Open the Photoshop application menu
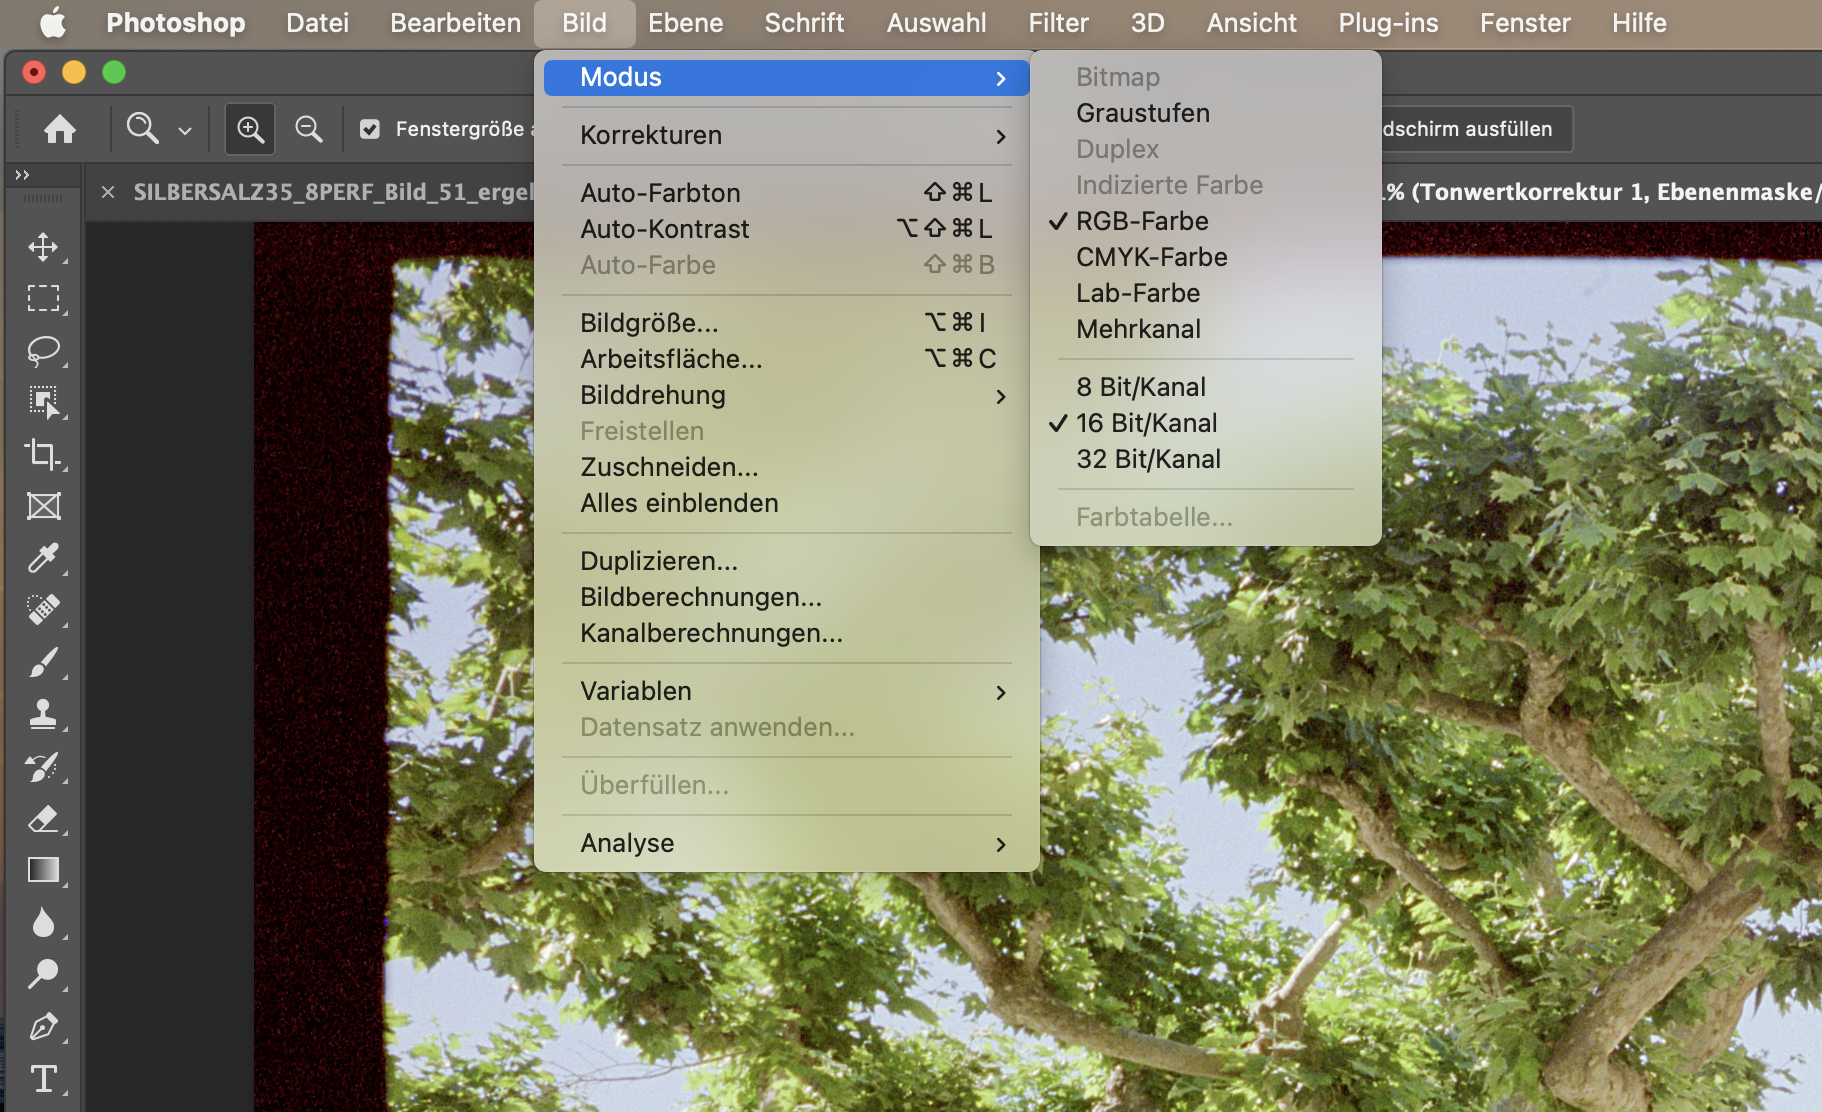 pos(175,22)
